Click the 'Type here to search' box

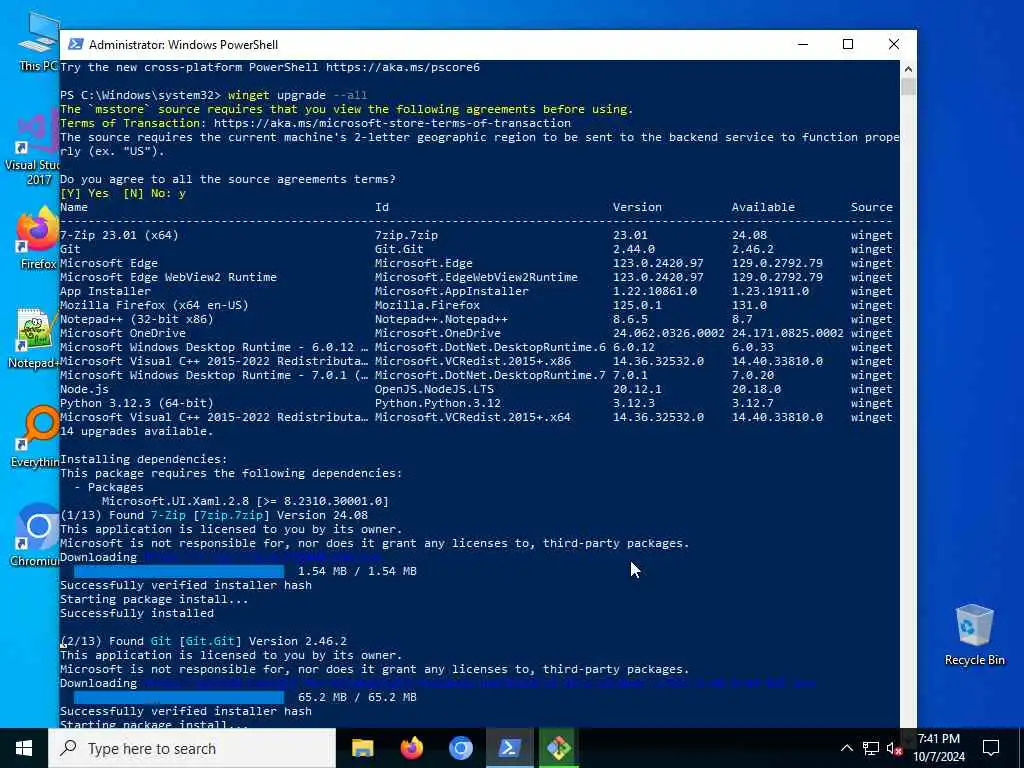[x=192, y=748]
